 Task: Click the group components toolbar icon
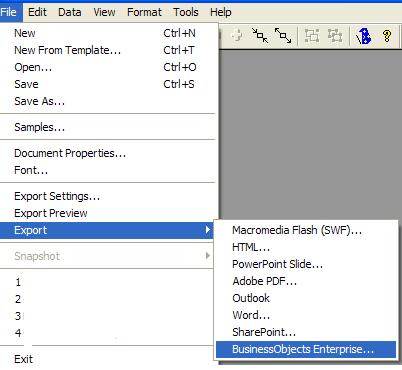click(312, 35)
